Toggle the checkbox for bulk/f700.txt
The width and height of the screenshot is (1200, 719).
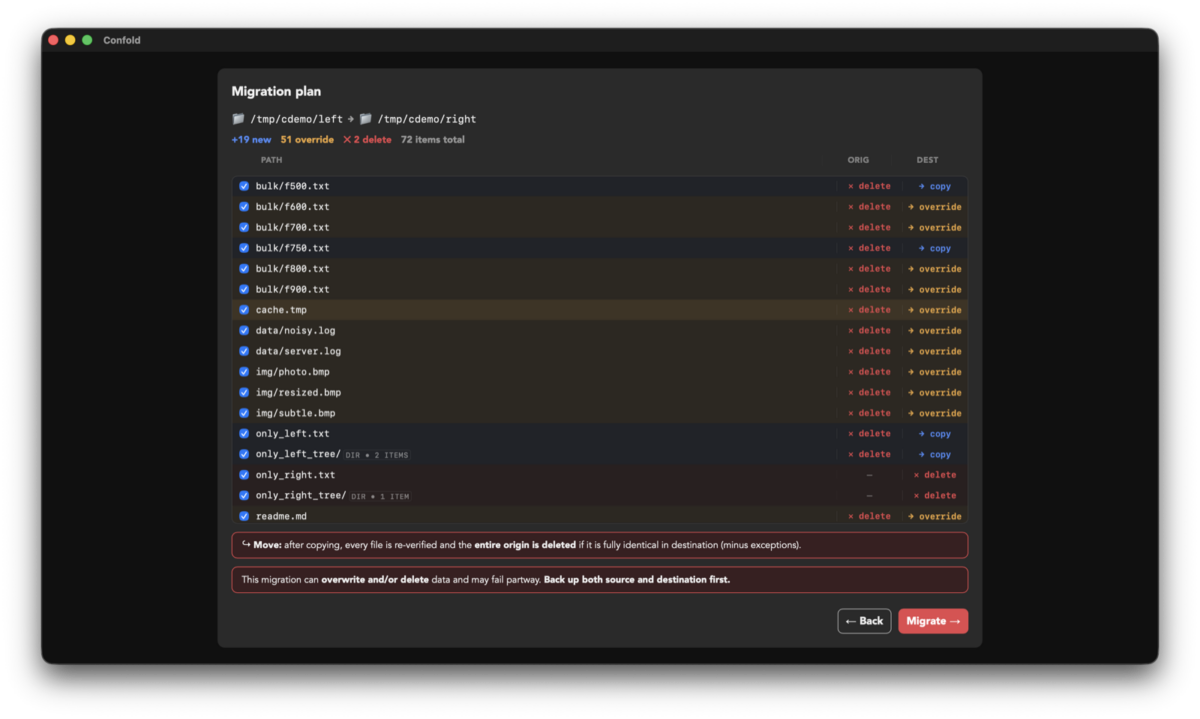244,227
